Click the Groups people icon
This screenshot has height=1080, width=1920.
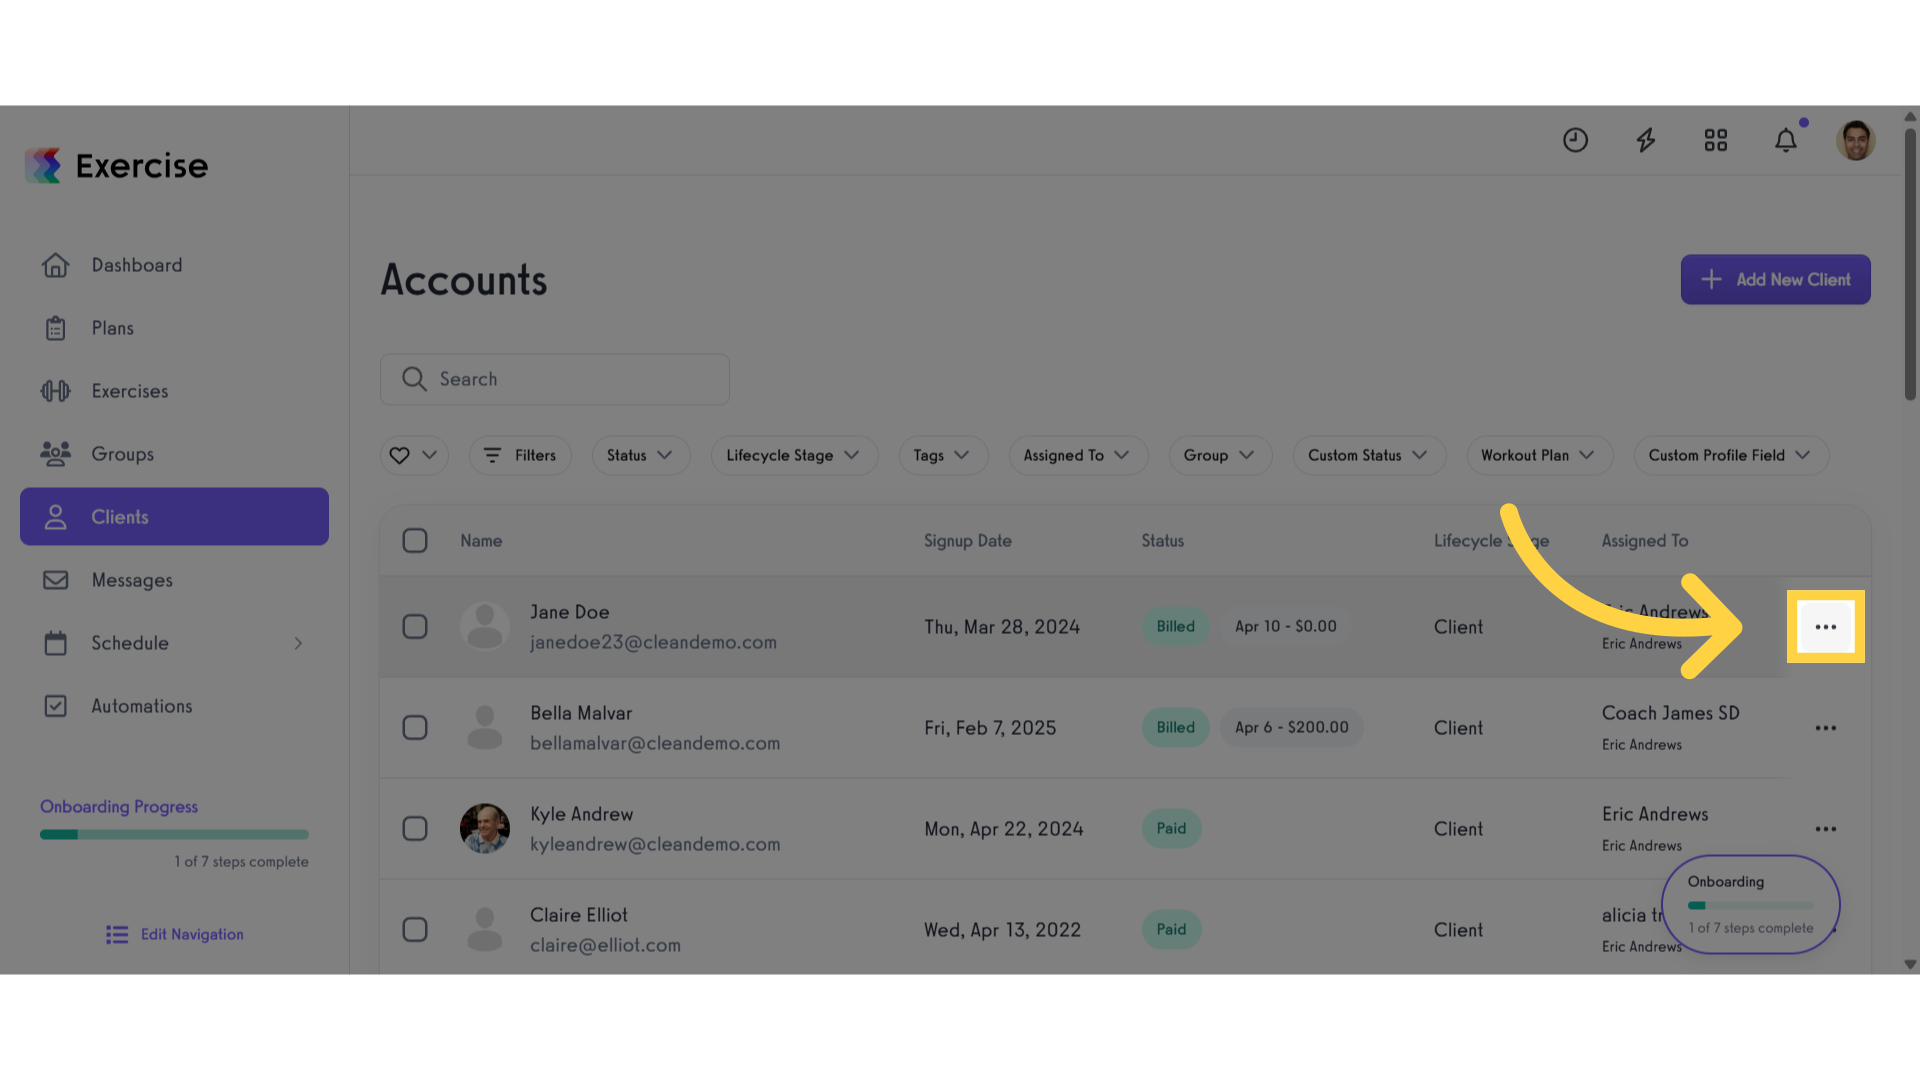pos(56,454)
